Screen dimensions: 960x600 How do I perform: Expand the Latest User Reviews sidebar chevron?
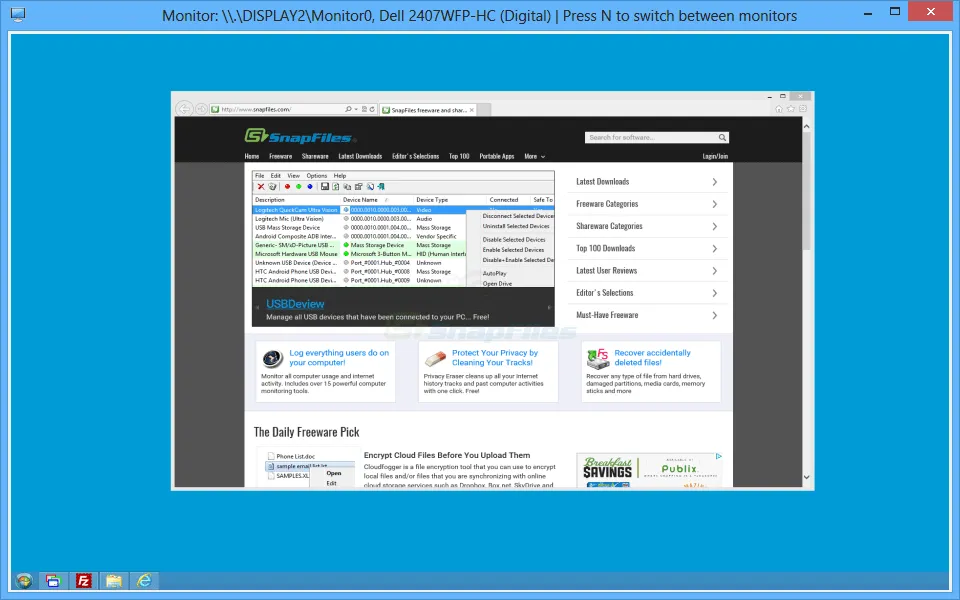point(714,271)
